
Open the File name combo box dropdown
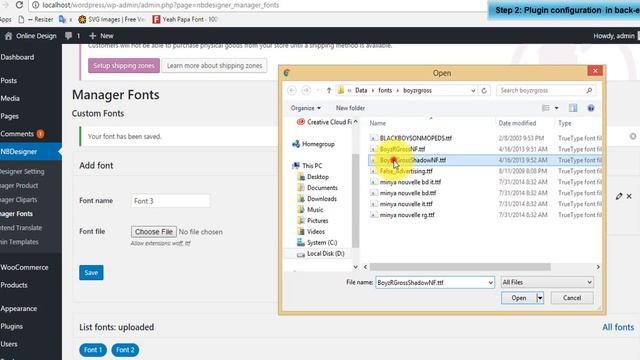click(490, 282)
